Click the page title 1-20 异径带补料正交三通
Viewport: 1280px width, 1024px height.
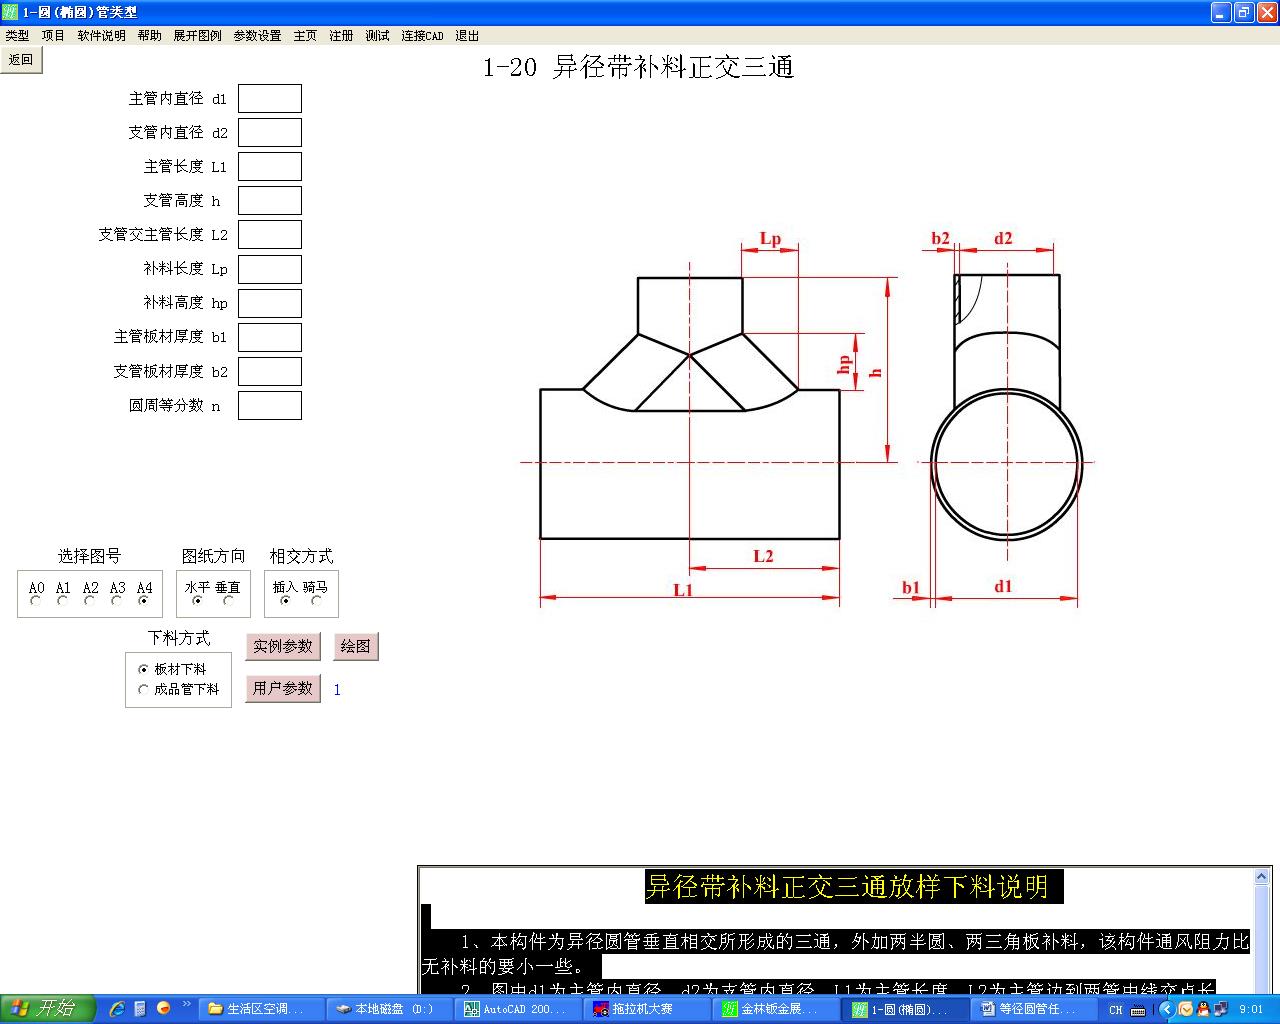tap(638, 67)
